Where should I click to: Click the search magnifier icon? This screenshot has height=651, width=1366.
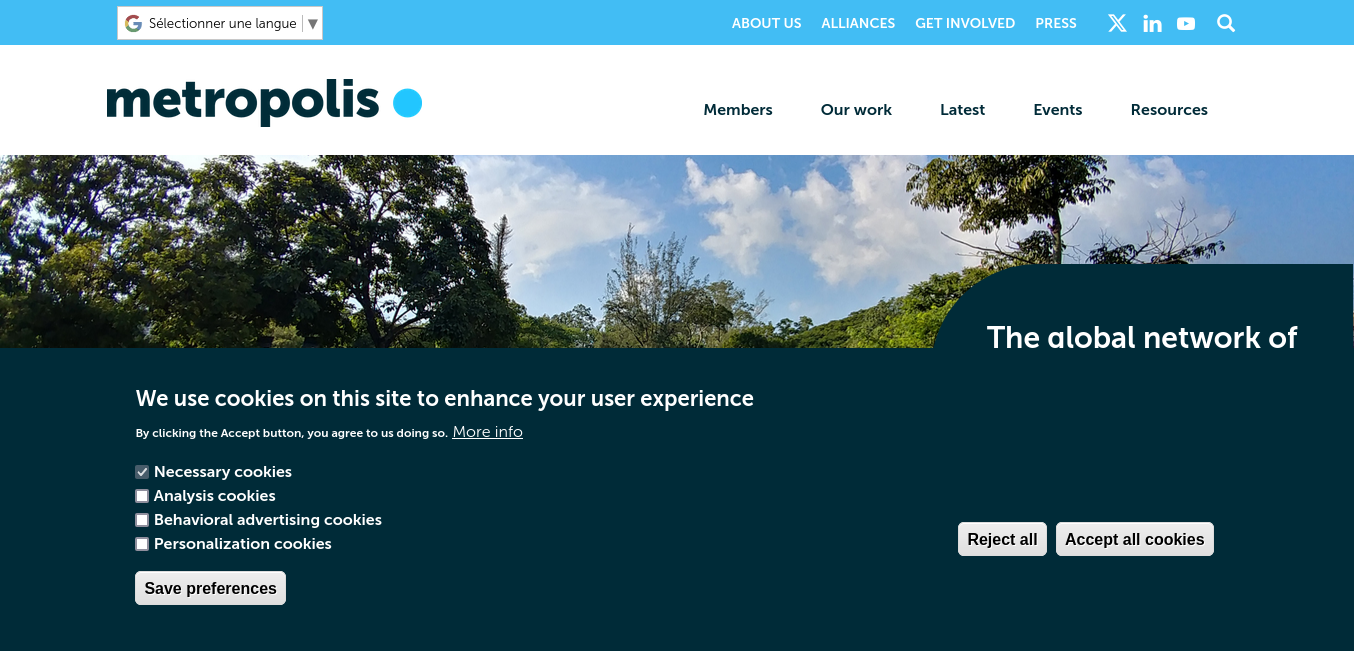[1226, 23]
